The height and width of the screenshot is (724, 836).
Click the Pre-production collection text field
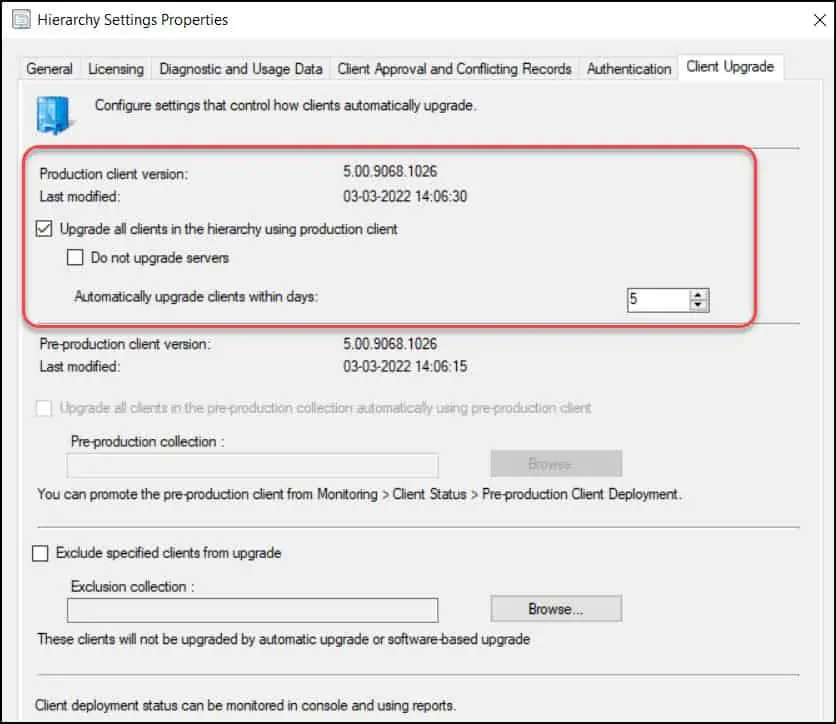coord(253,465)
